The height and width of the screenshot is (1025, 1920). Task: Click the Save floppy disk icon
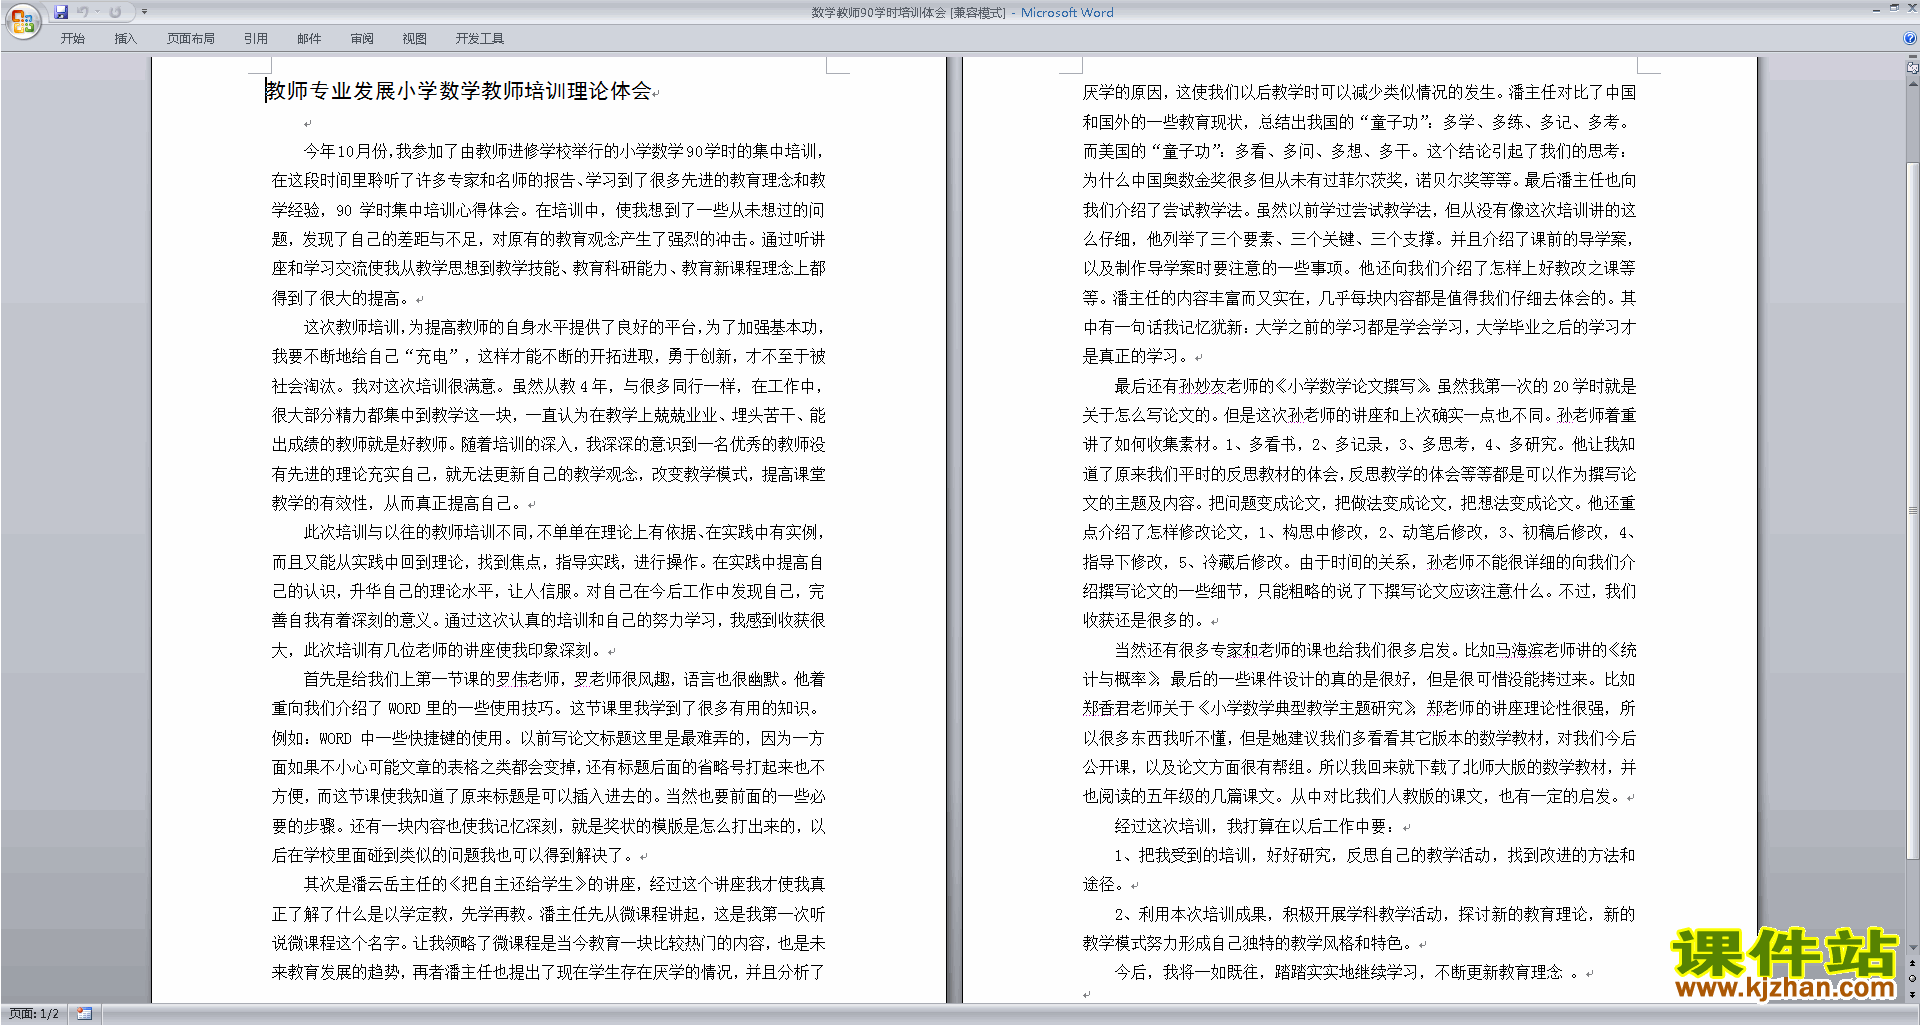61,12
